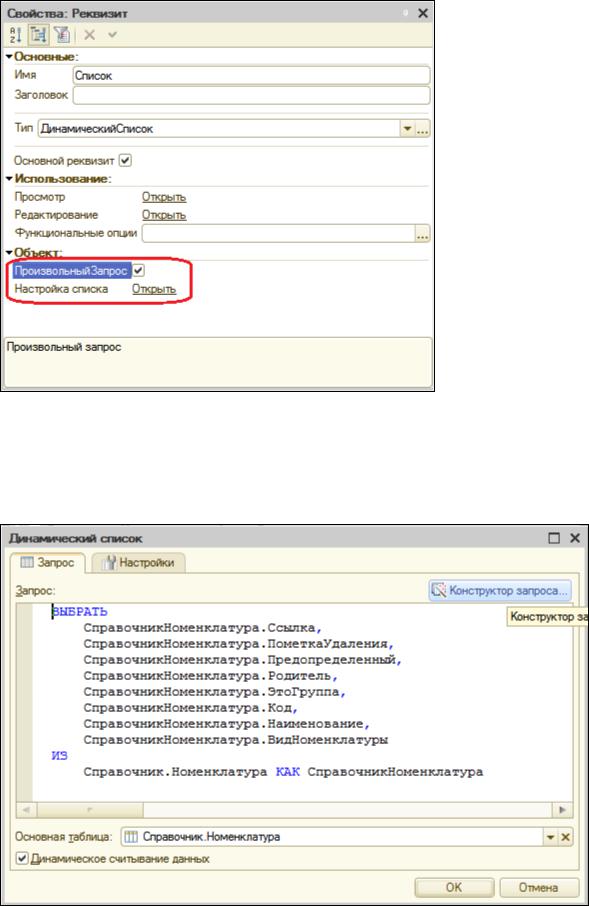Collapse the Основные section
Screen dimensions: 589x906
point(9,57)
